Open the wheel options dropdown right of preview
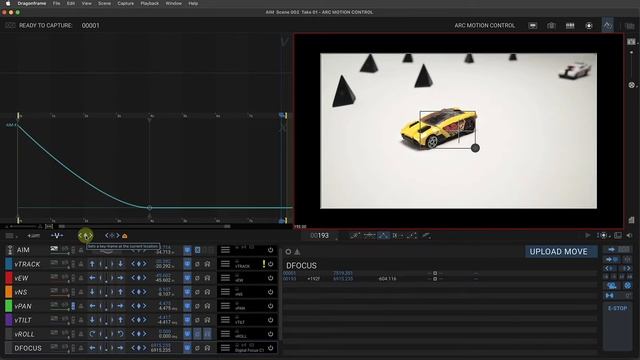 point(632,85)
